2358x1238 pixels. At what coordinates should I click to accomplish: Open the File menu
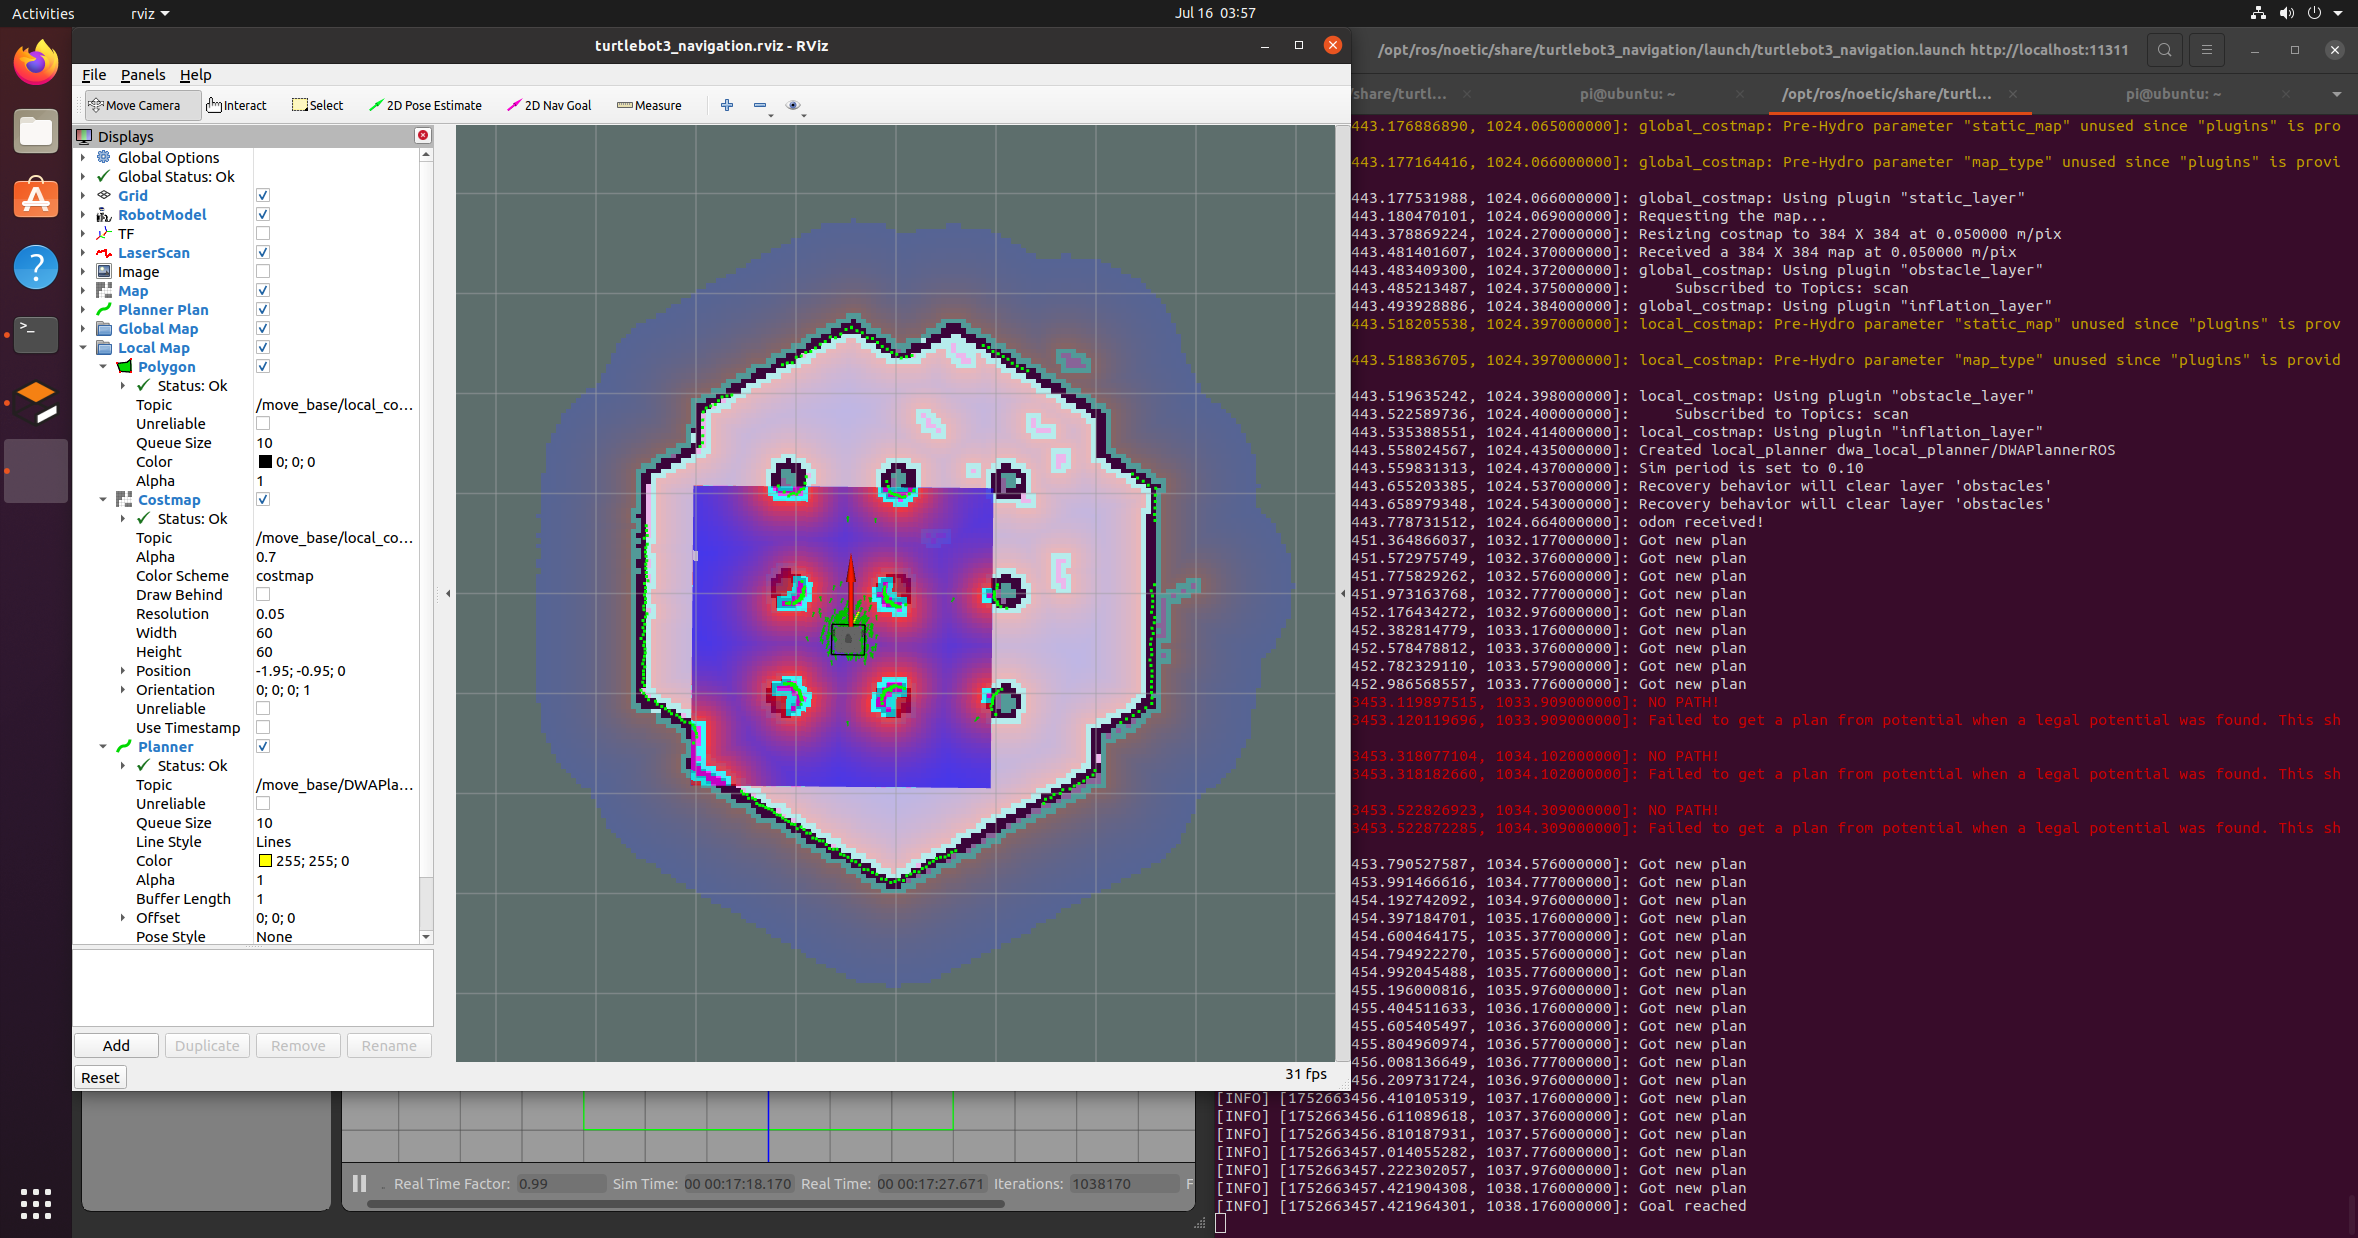pyautogui.click(x=94, y=75)
